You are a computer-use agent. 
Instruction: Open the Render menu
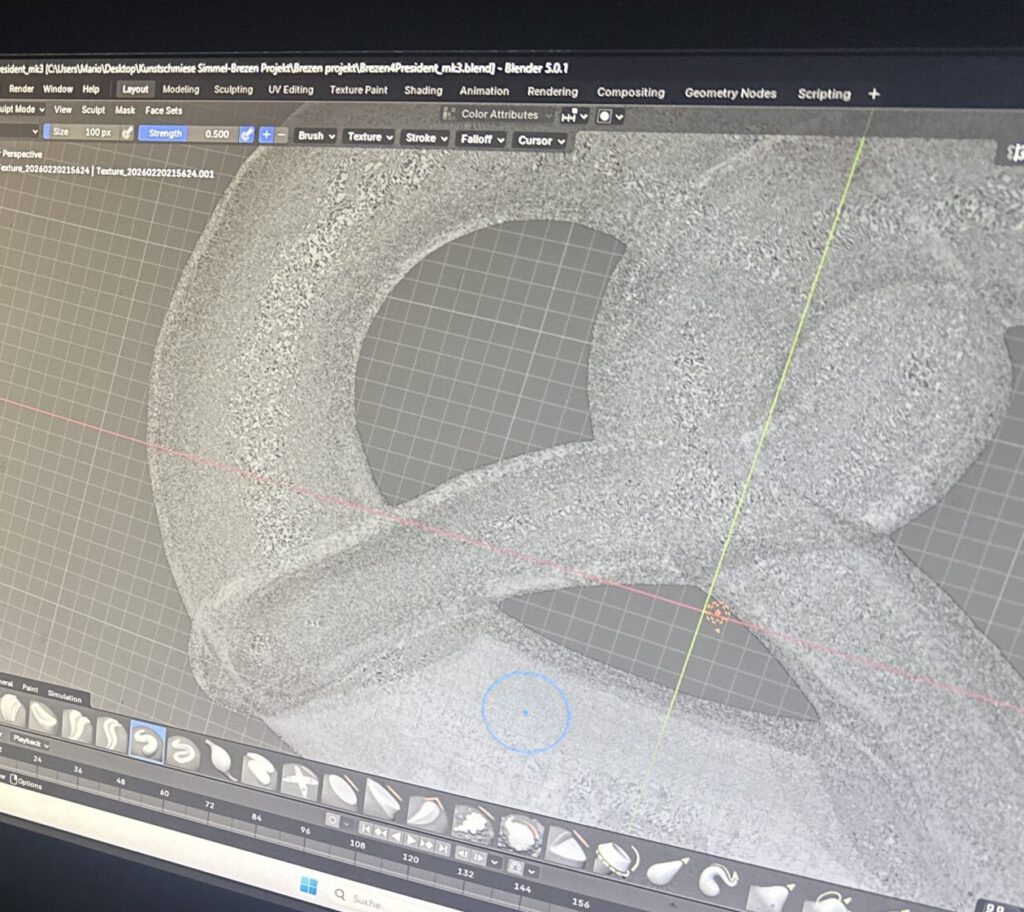[21, 88]
